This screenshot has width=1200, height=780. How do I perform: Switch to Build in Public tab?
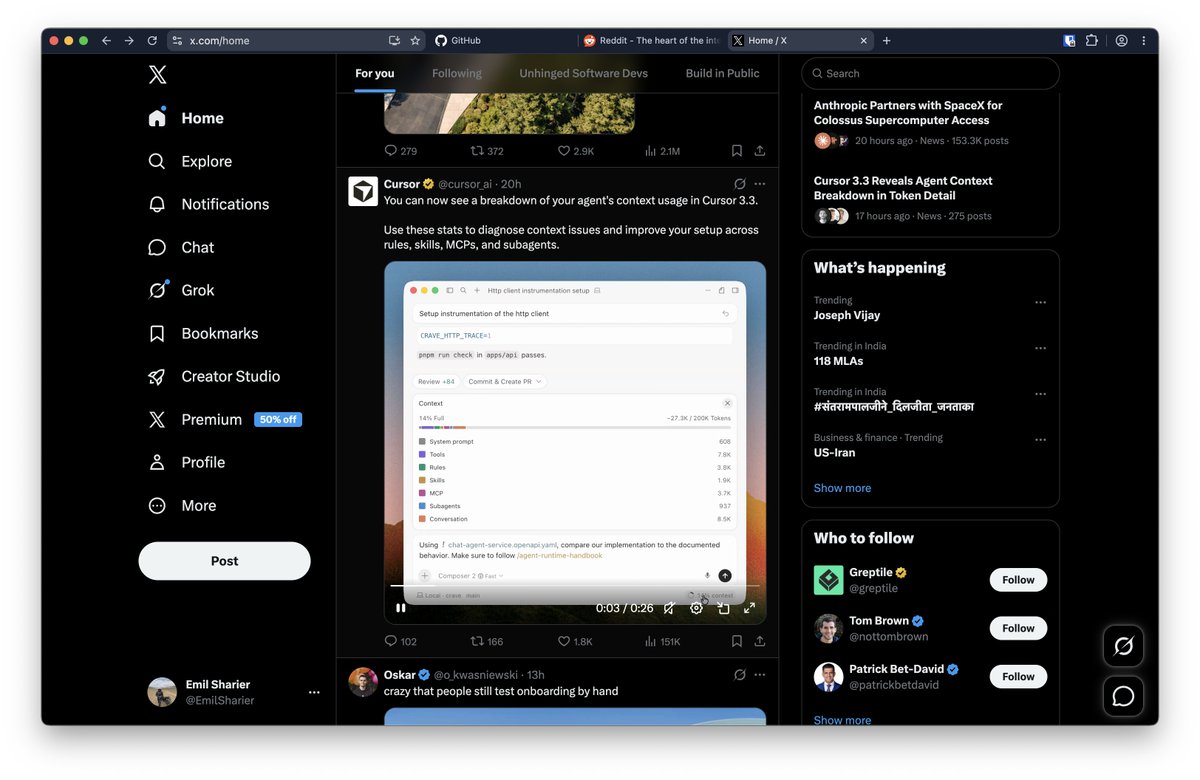722,73
